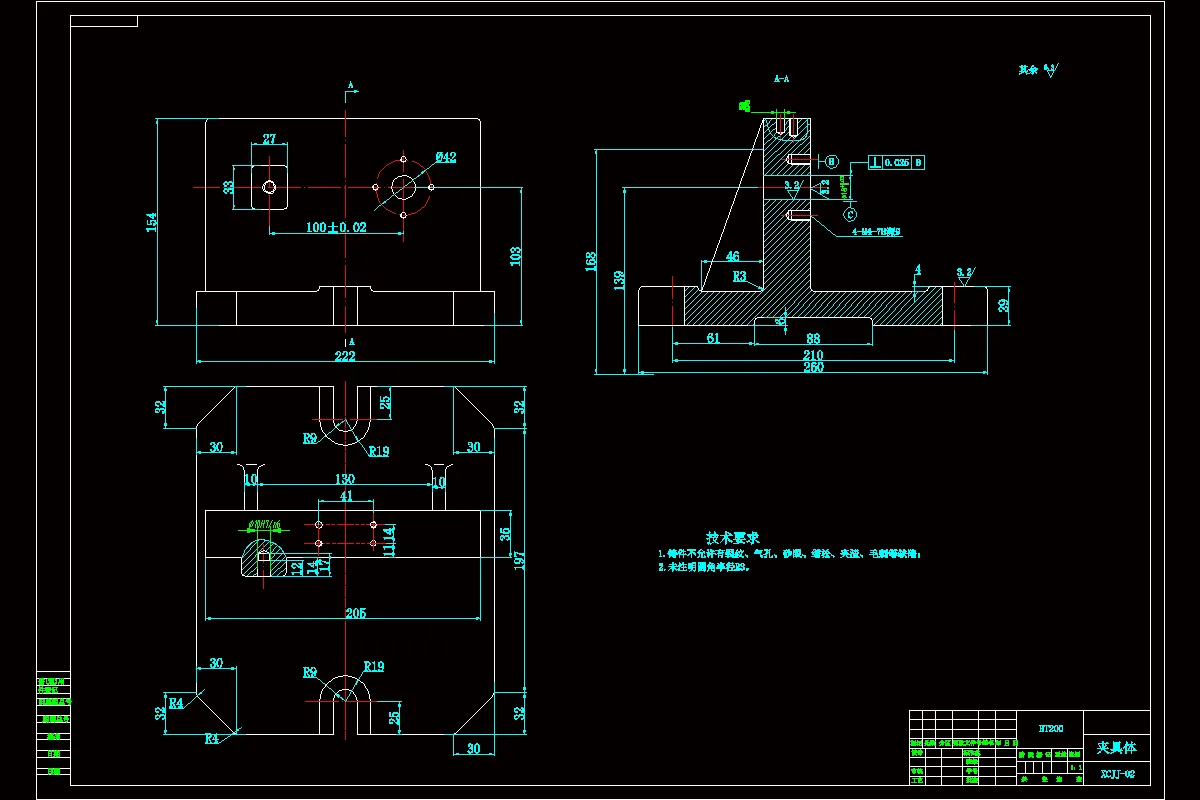This screenshot has width=1200, height=800.
Task: Select the 0.035 perpendicularity tolerance frame
Action: 895,162
